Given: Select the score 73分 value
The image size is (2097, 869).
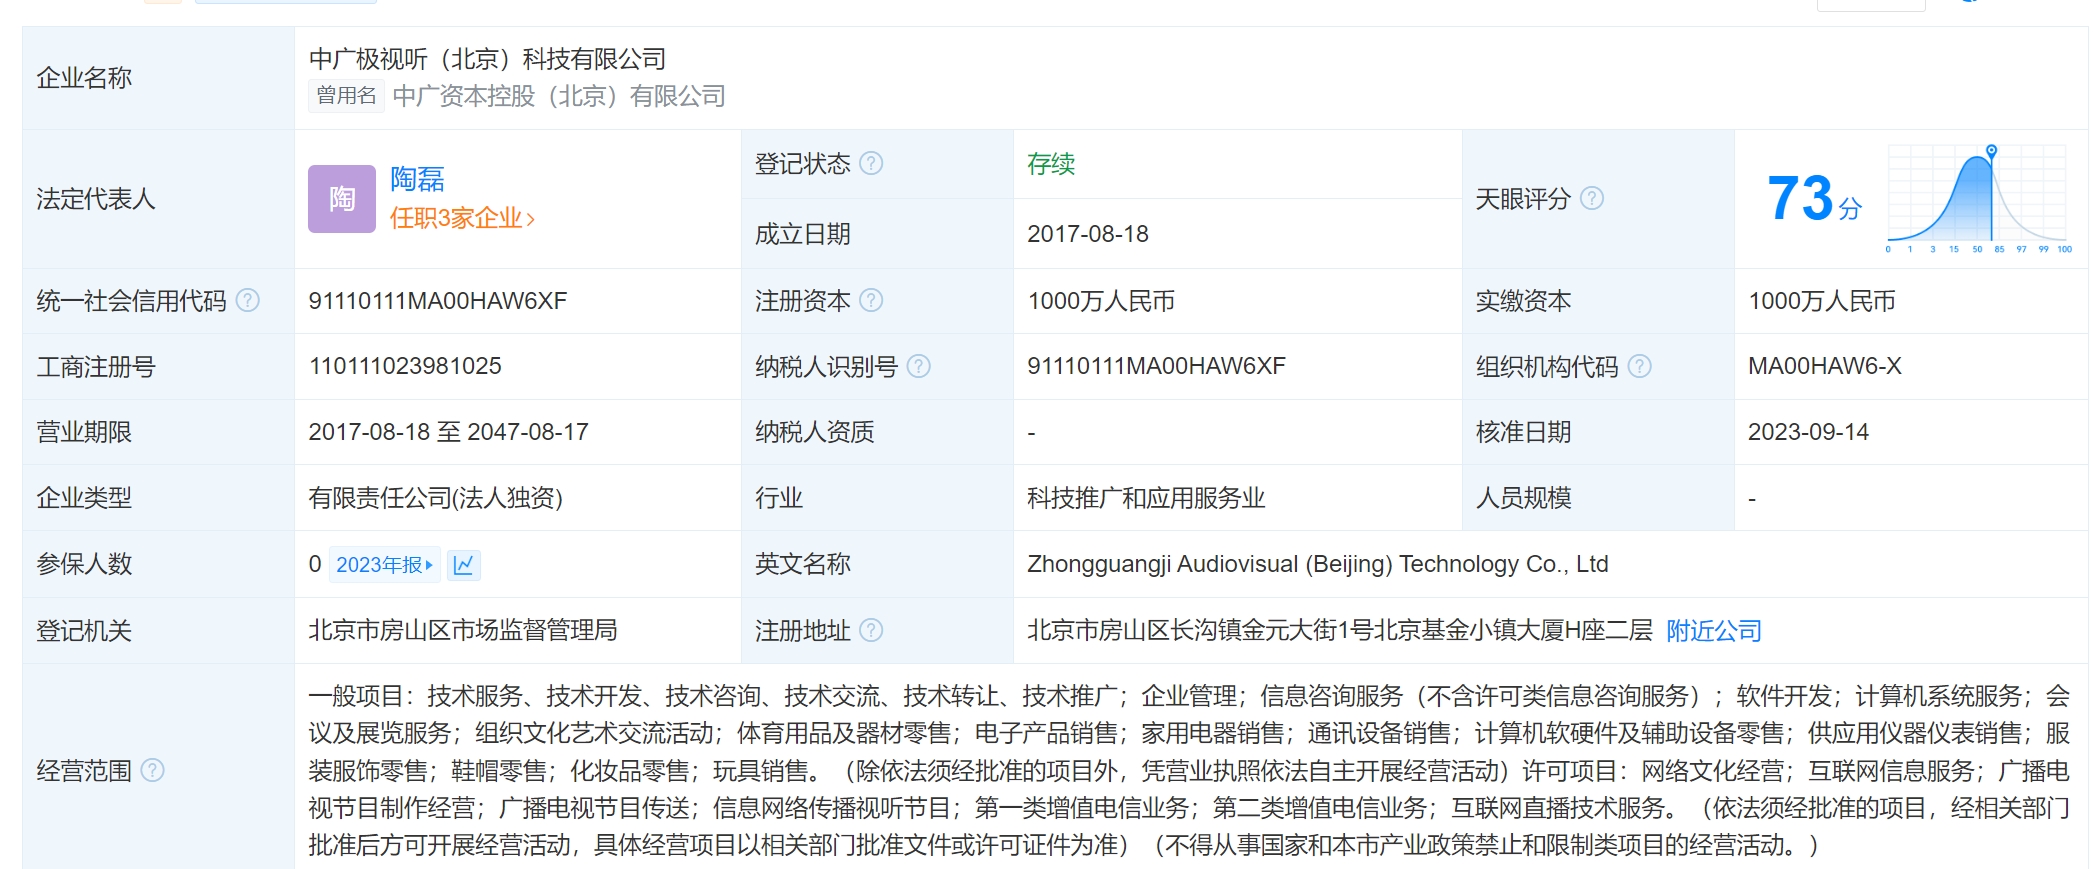Looking at the screenshot, I should [1813, 198].
